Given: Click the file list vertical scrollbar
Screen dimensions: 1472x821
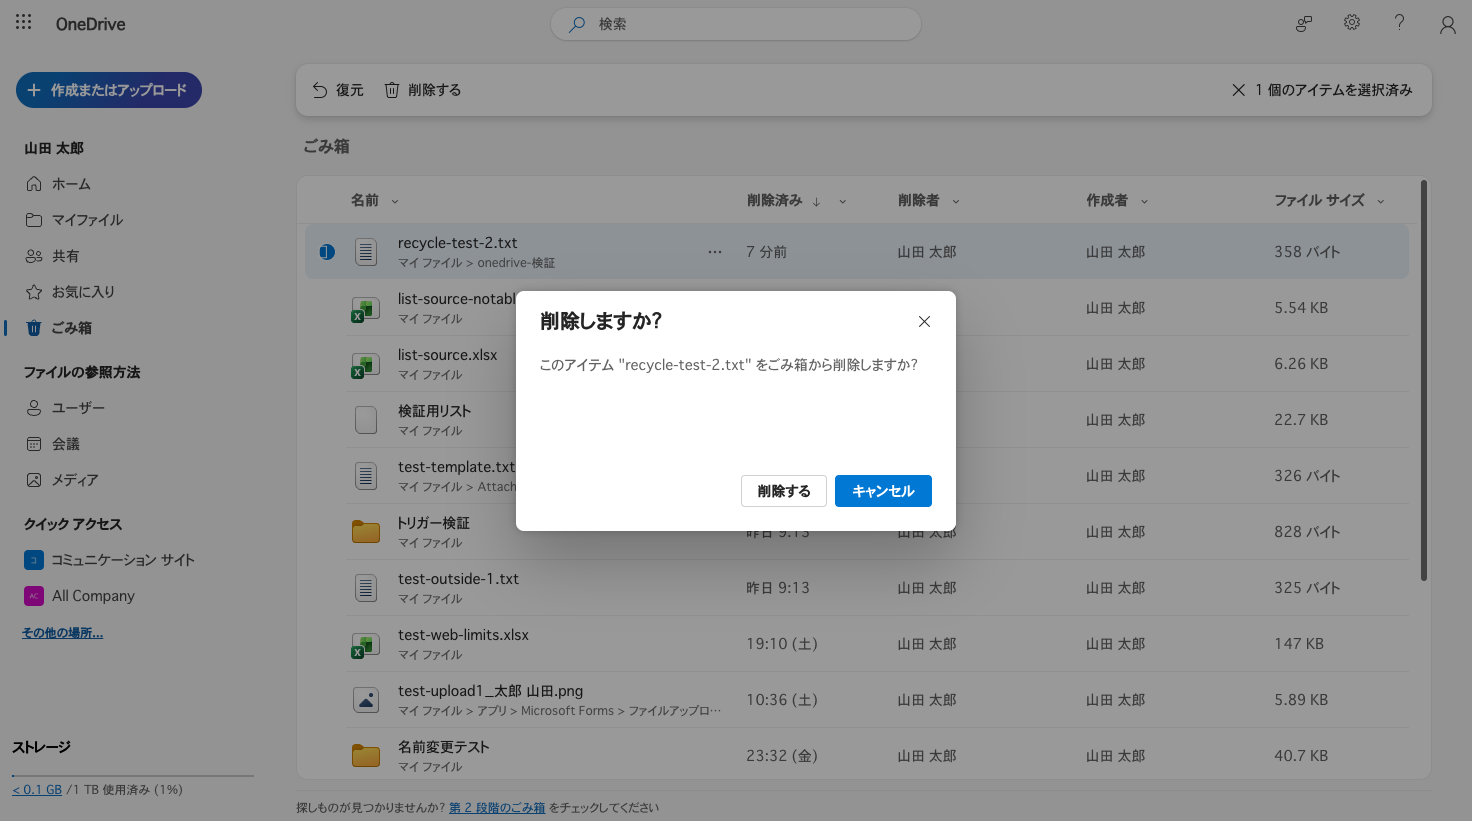Looking at the screenshot, I should pyautogui.click(x=1424, y=380).
